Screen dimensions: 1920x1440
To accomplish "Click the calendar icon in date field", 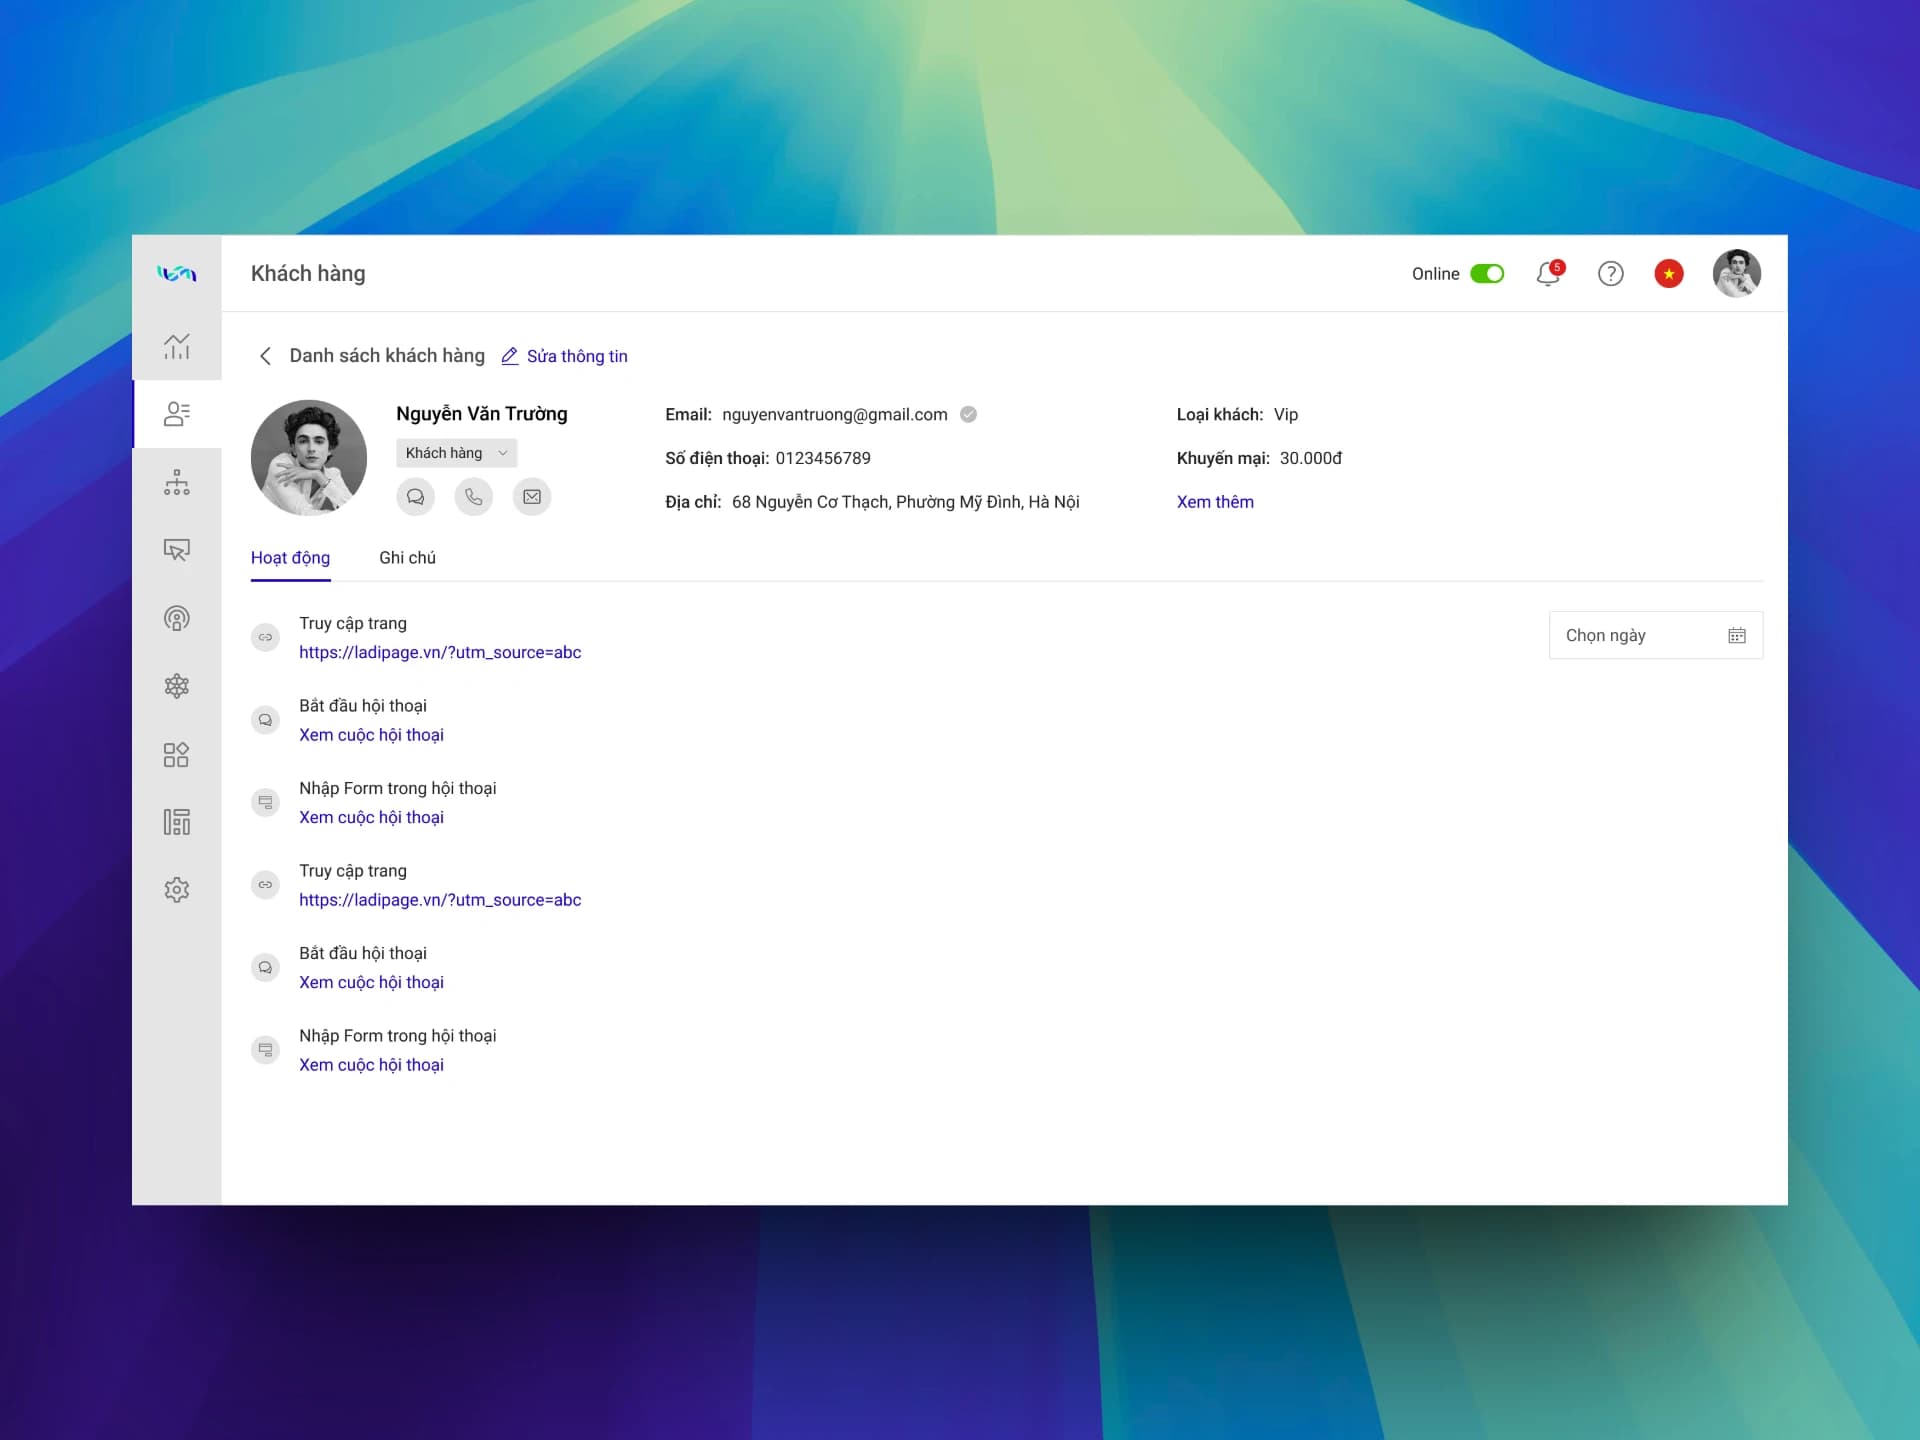I will point(1737,635).
